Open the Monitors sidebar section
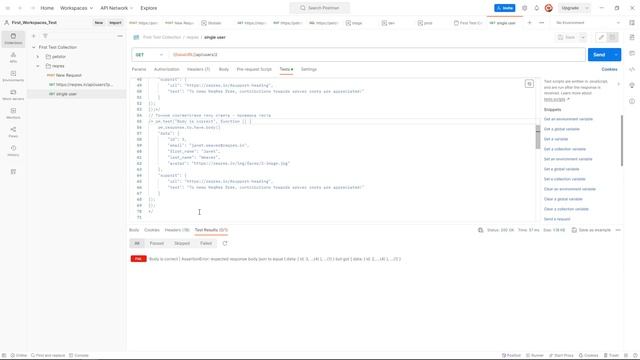640x360 pixels. click(x=13, y=113)
